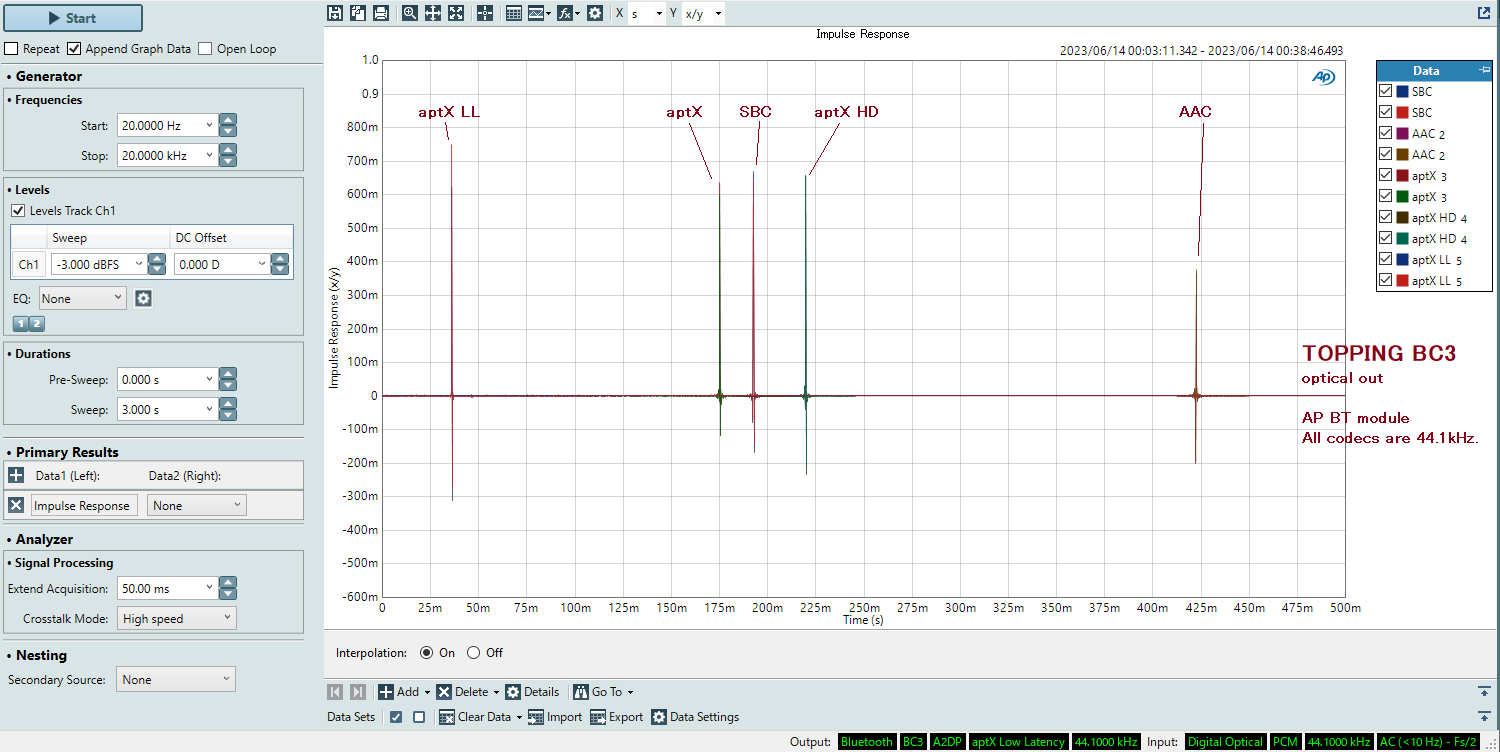Collapse Data Sets toolbar arrow
The image size is (1500, 752).
[x=1484, y=717]
